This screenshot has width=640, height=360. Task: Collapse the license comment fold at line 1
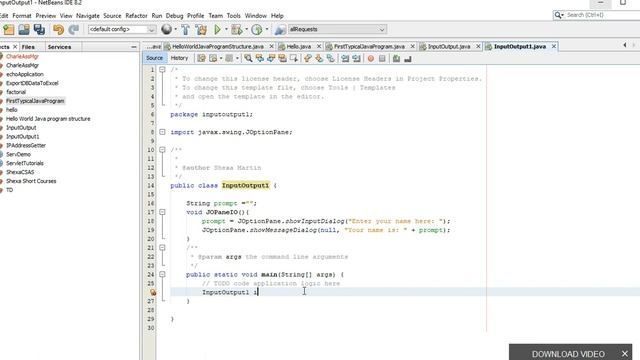point(162,69)
